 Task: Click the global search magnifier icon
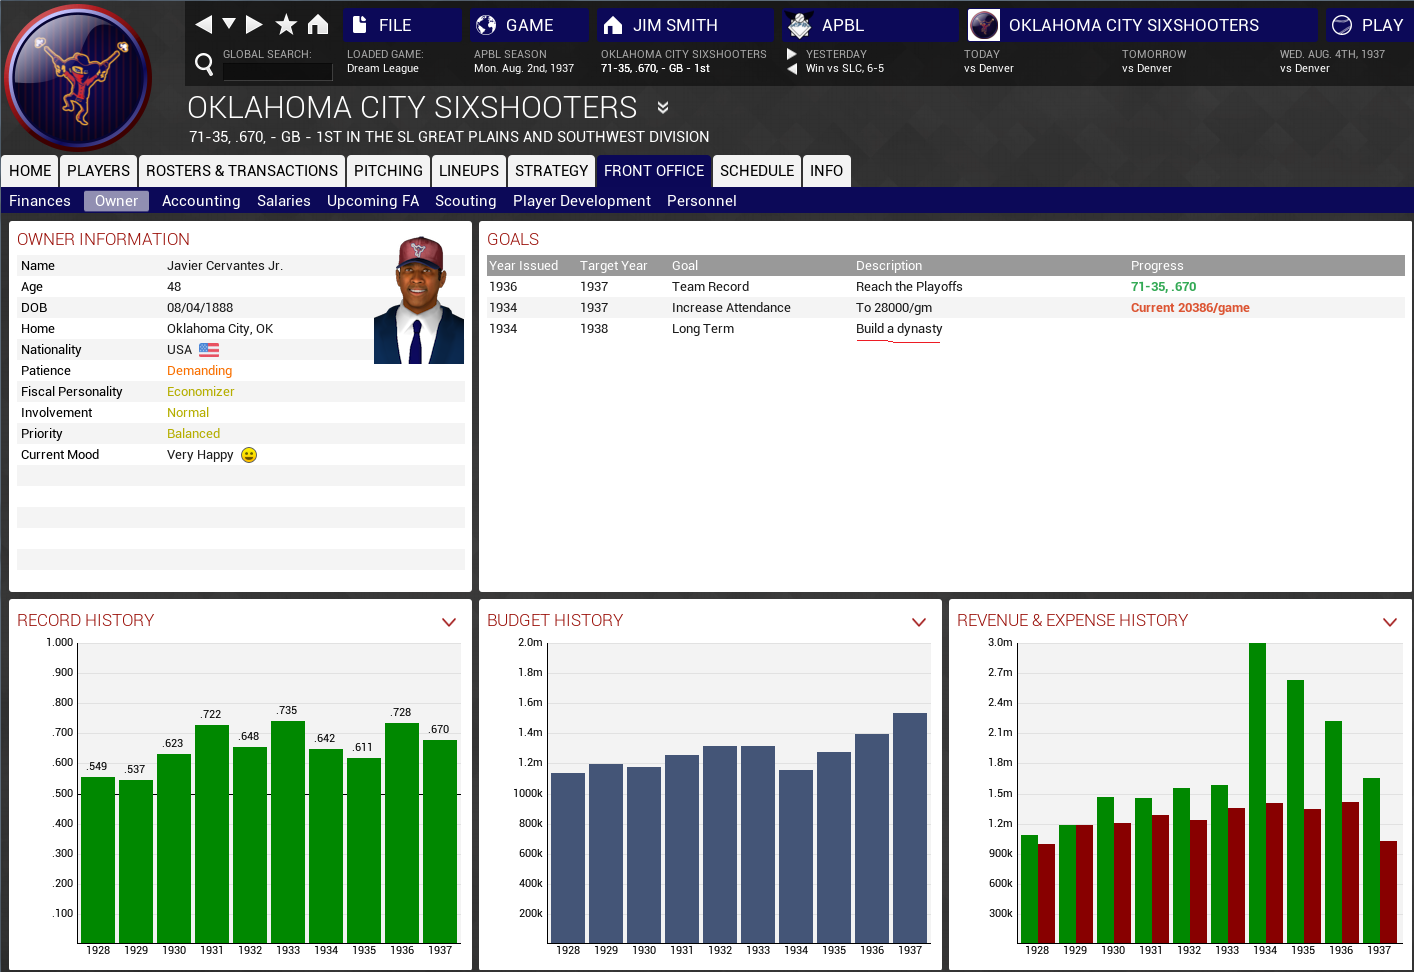point(204,65)
